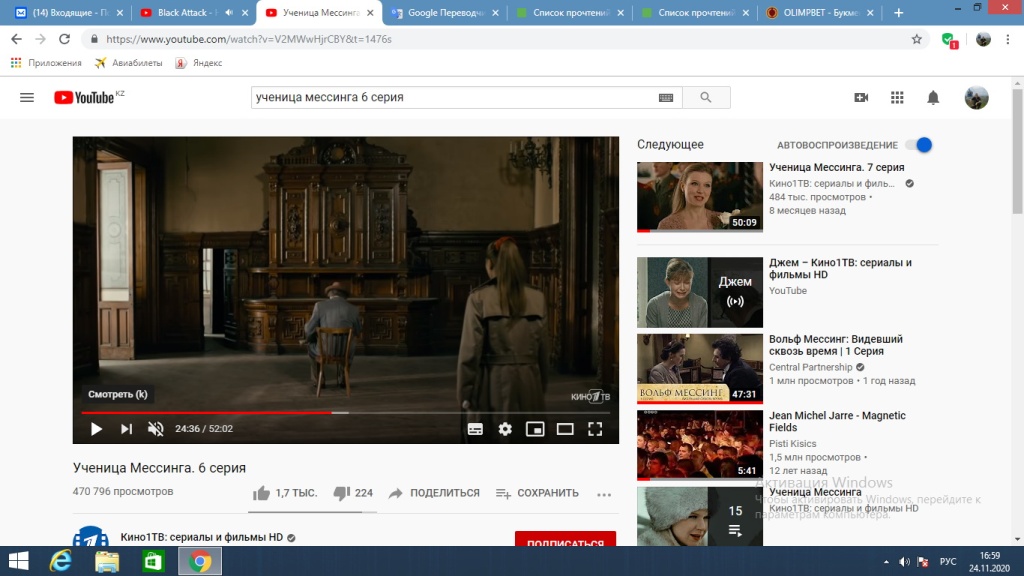Unmute the video player sound
This screenshot has width=1024, height=576.
coord(155,428)
